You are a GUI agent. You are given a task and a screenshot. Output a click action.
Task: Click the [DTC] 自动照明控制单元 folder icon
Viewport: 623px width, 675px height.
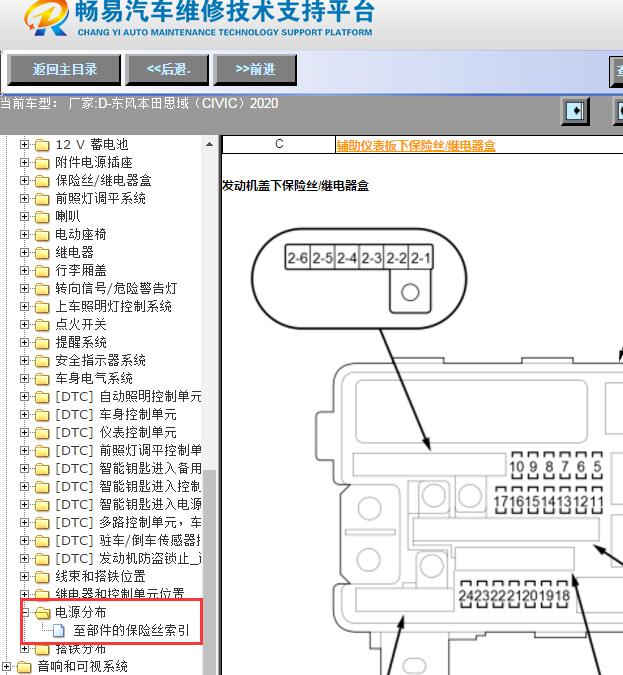point(42,397)
